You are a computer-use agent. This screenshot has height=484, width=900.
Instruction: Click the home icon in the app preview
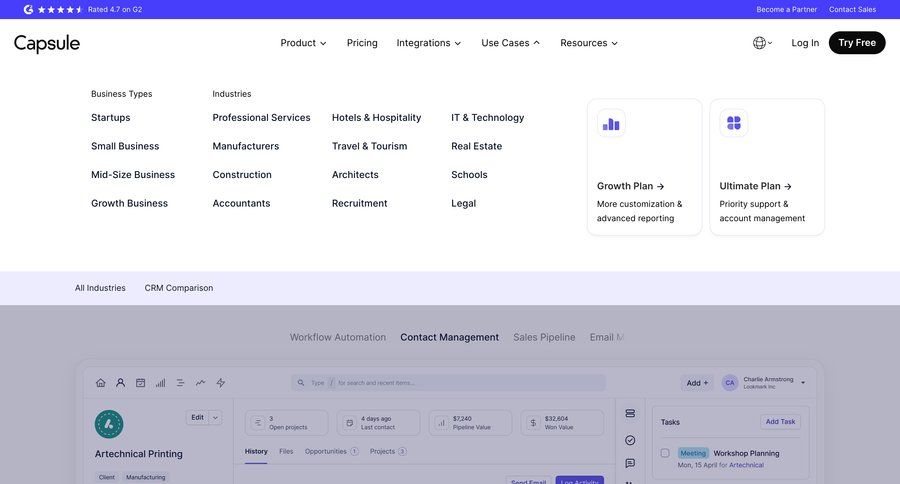pos(100,382)
